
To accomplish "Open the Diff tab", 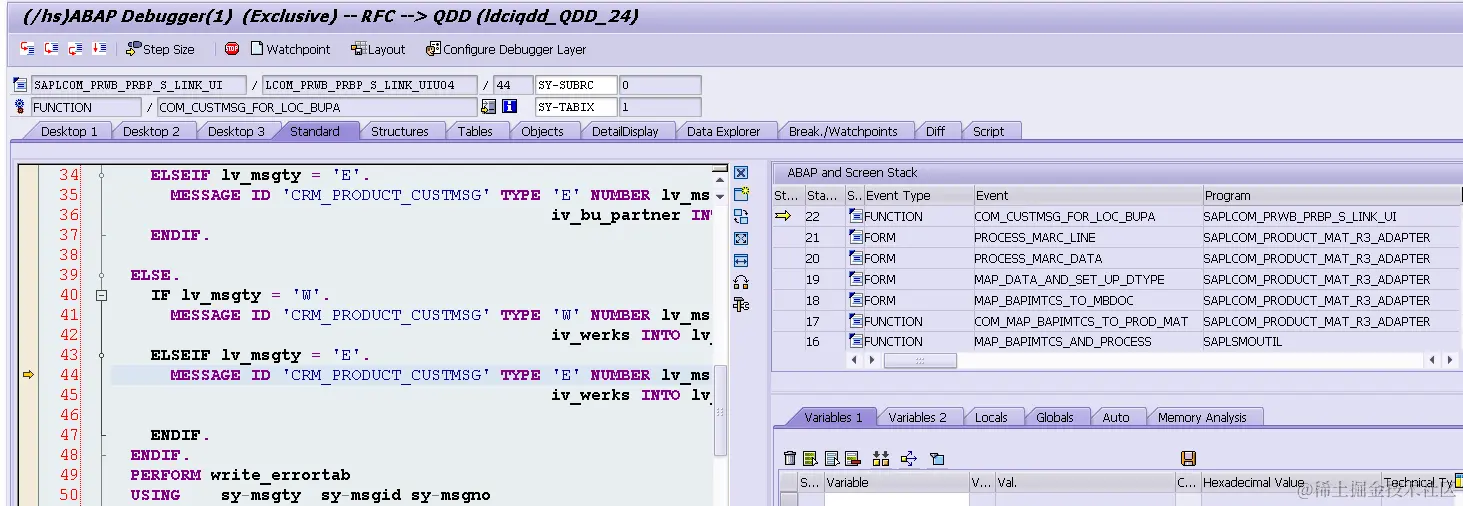I will [935, 131].
